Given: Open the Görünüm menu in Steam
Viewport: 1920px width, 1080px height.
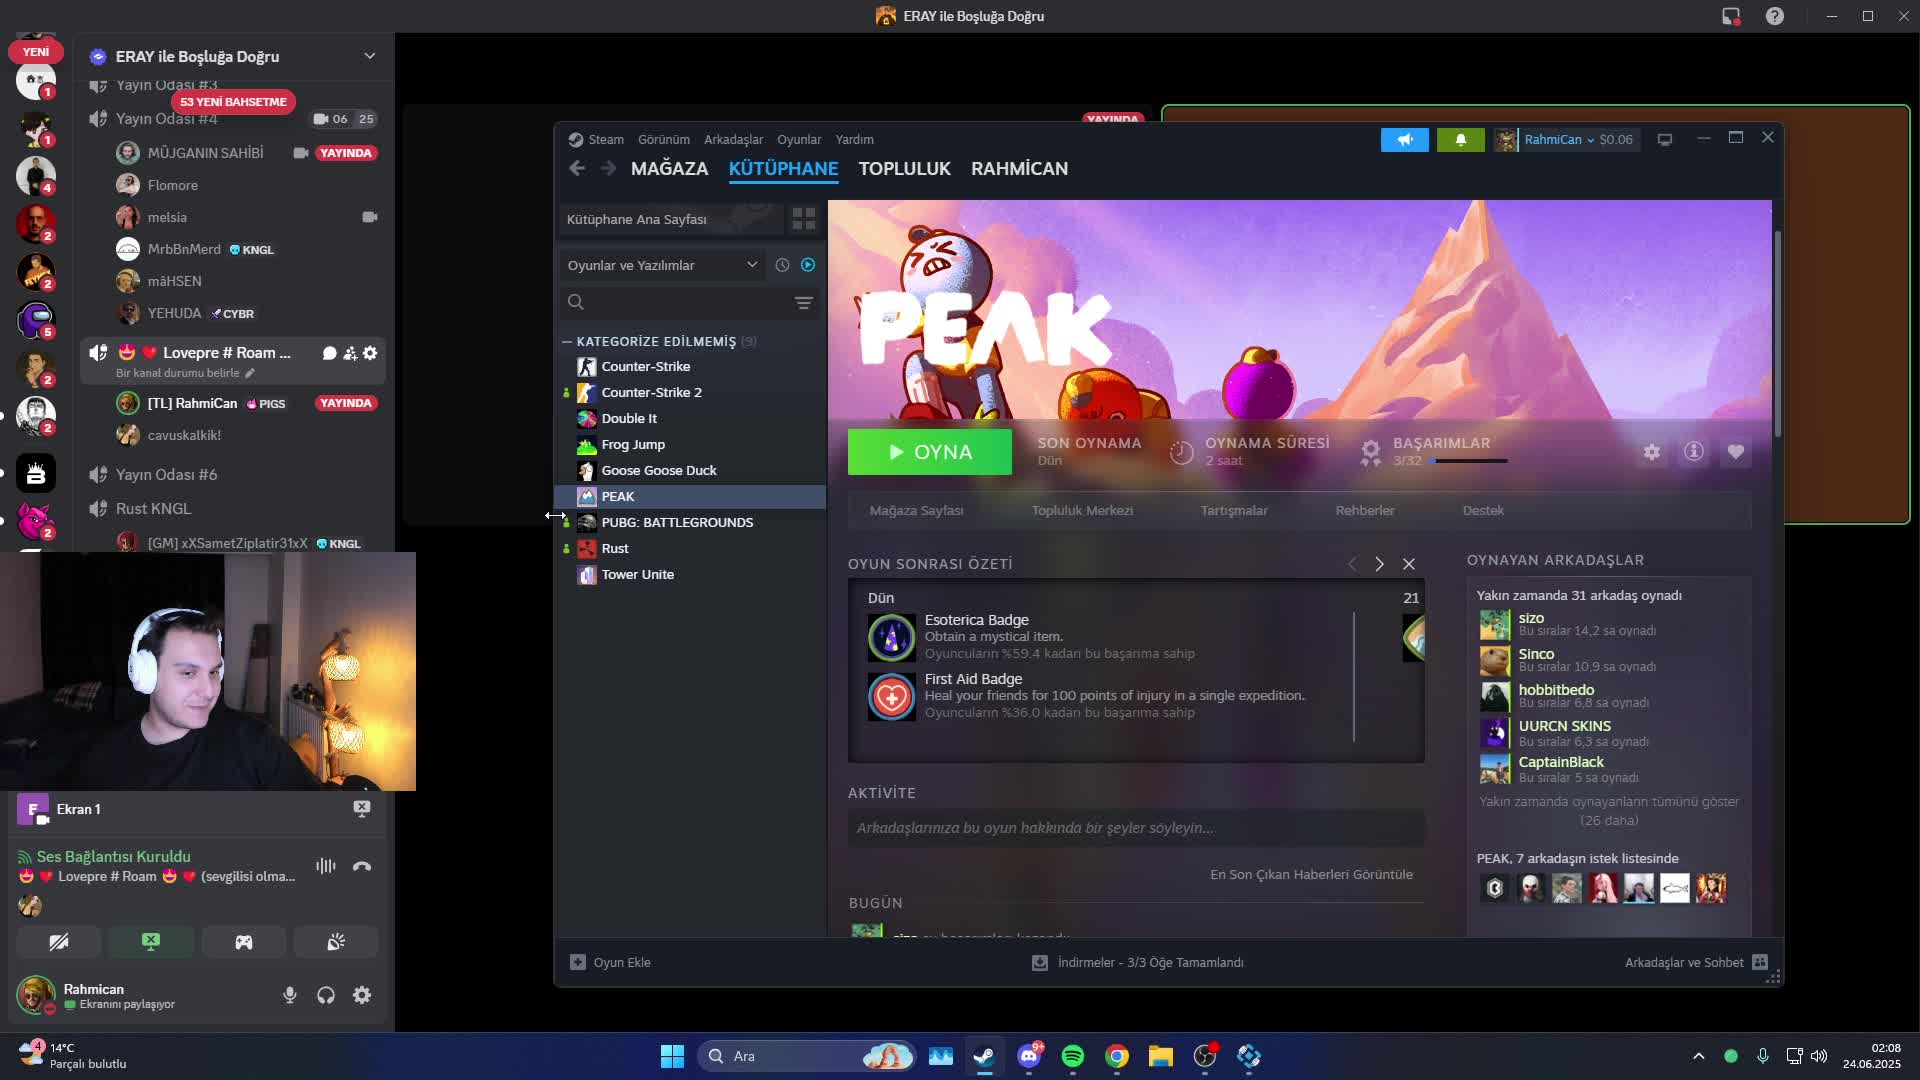Looking at the screenshot, I should [x=663, y=139].
